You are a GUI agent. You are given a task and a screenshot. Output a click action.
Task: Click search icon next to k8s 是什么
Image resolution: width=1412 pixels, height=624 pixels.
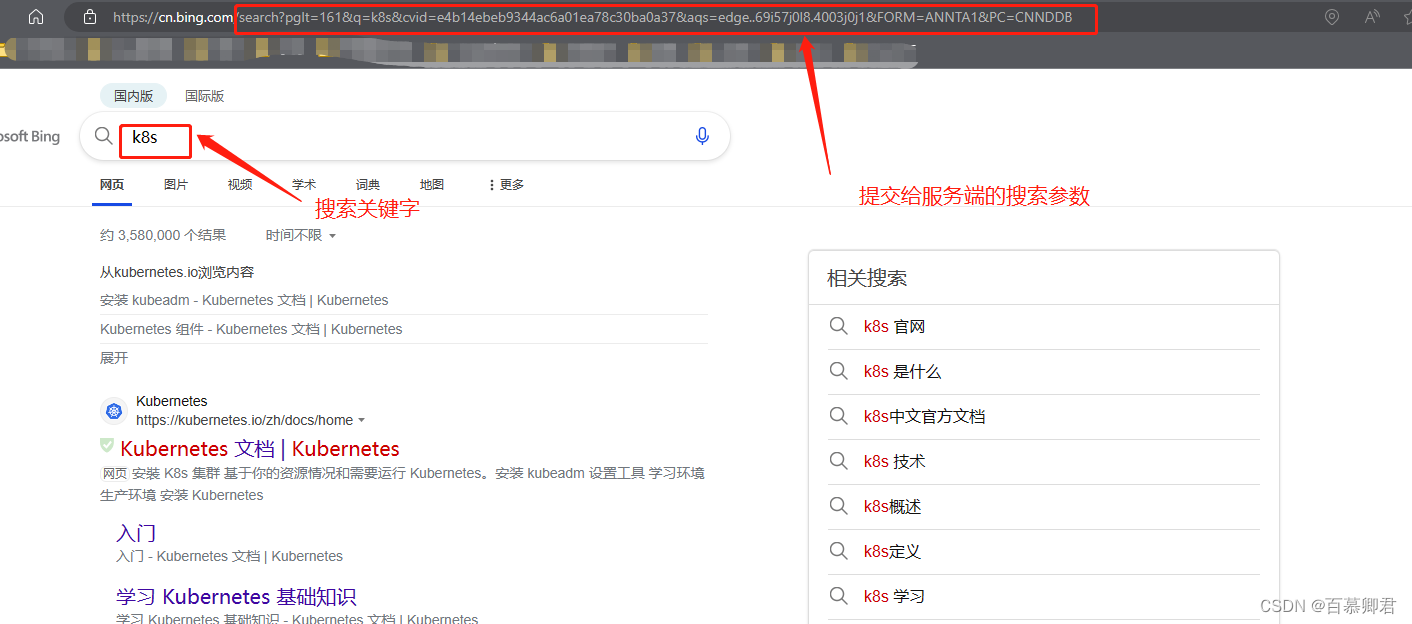point(839,371)
